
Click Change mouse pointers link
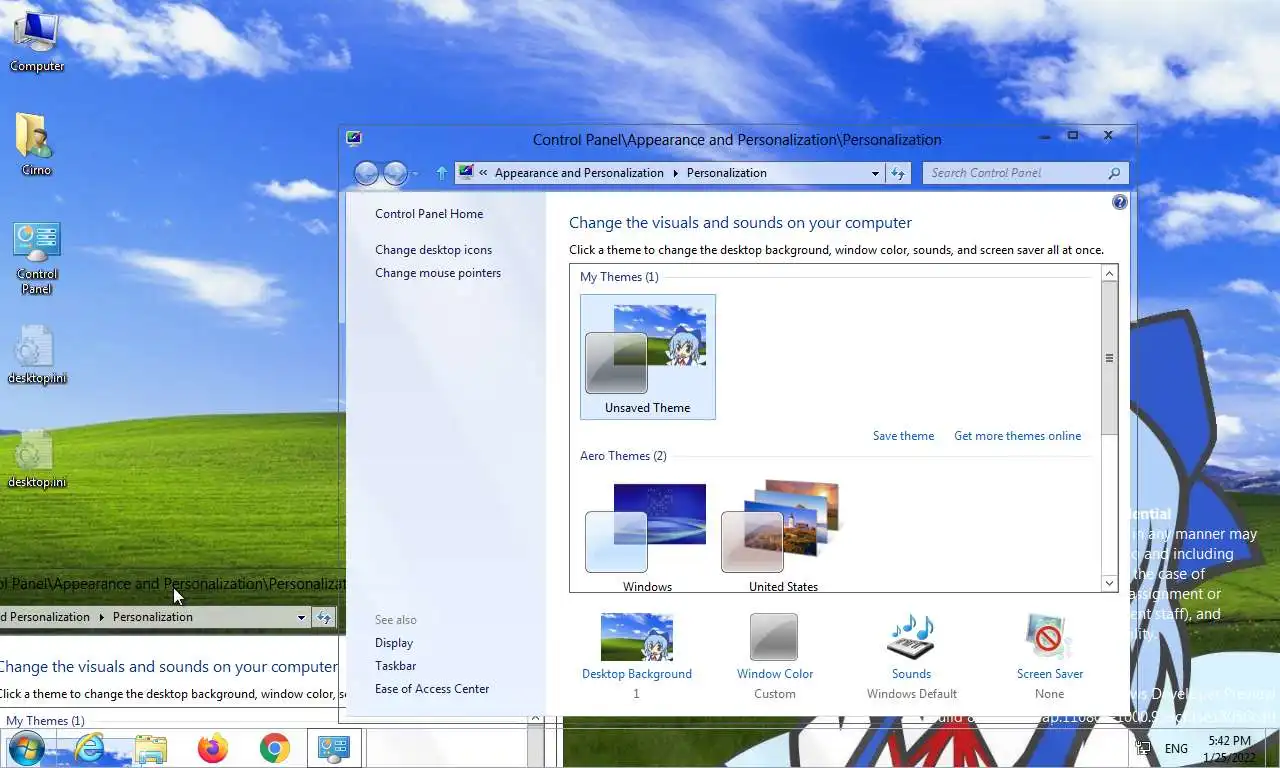point(438,273)
